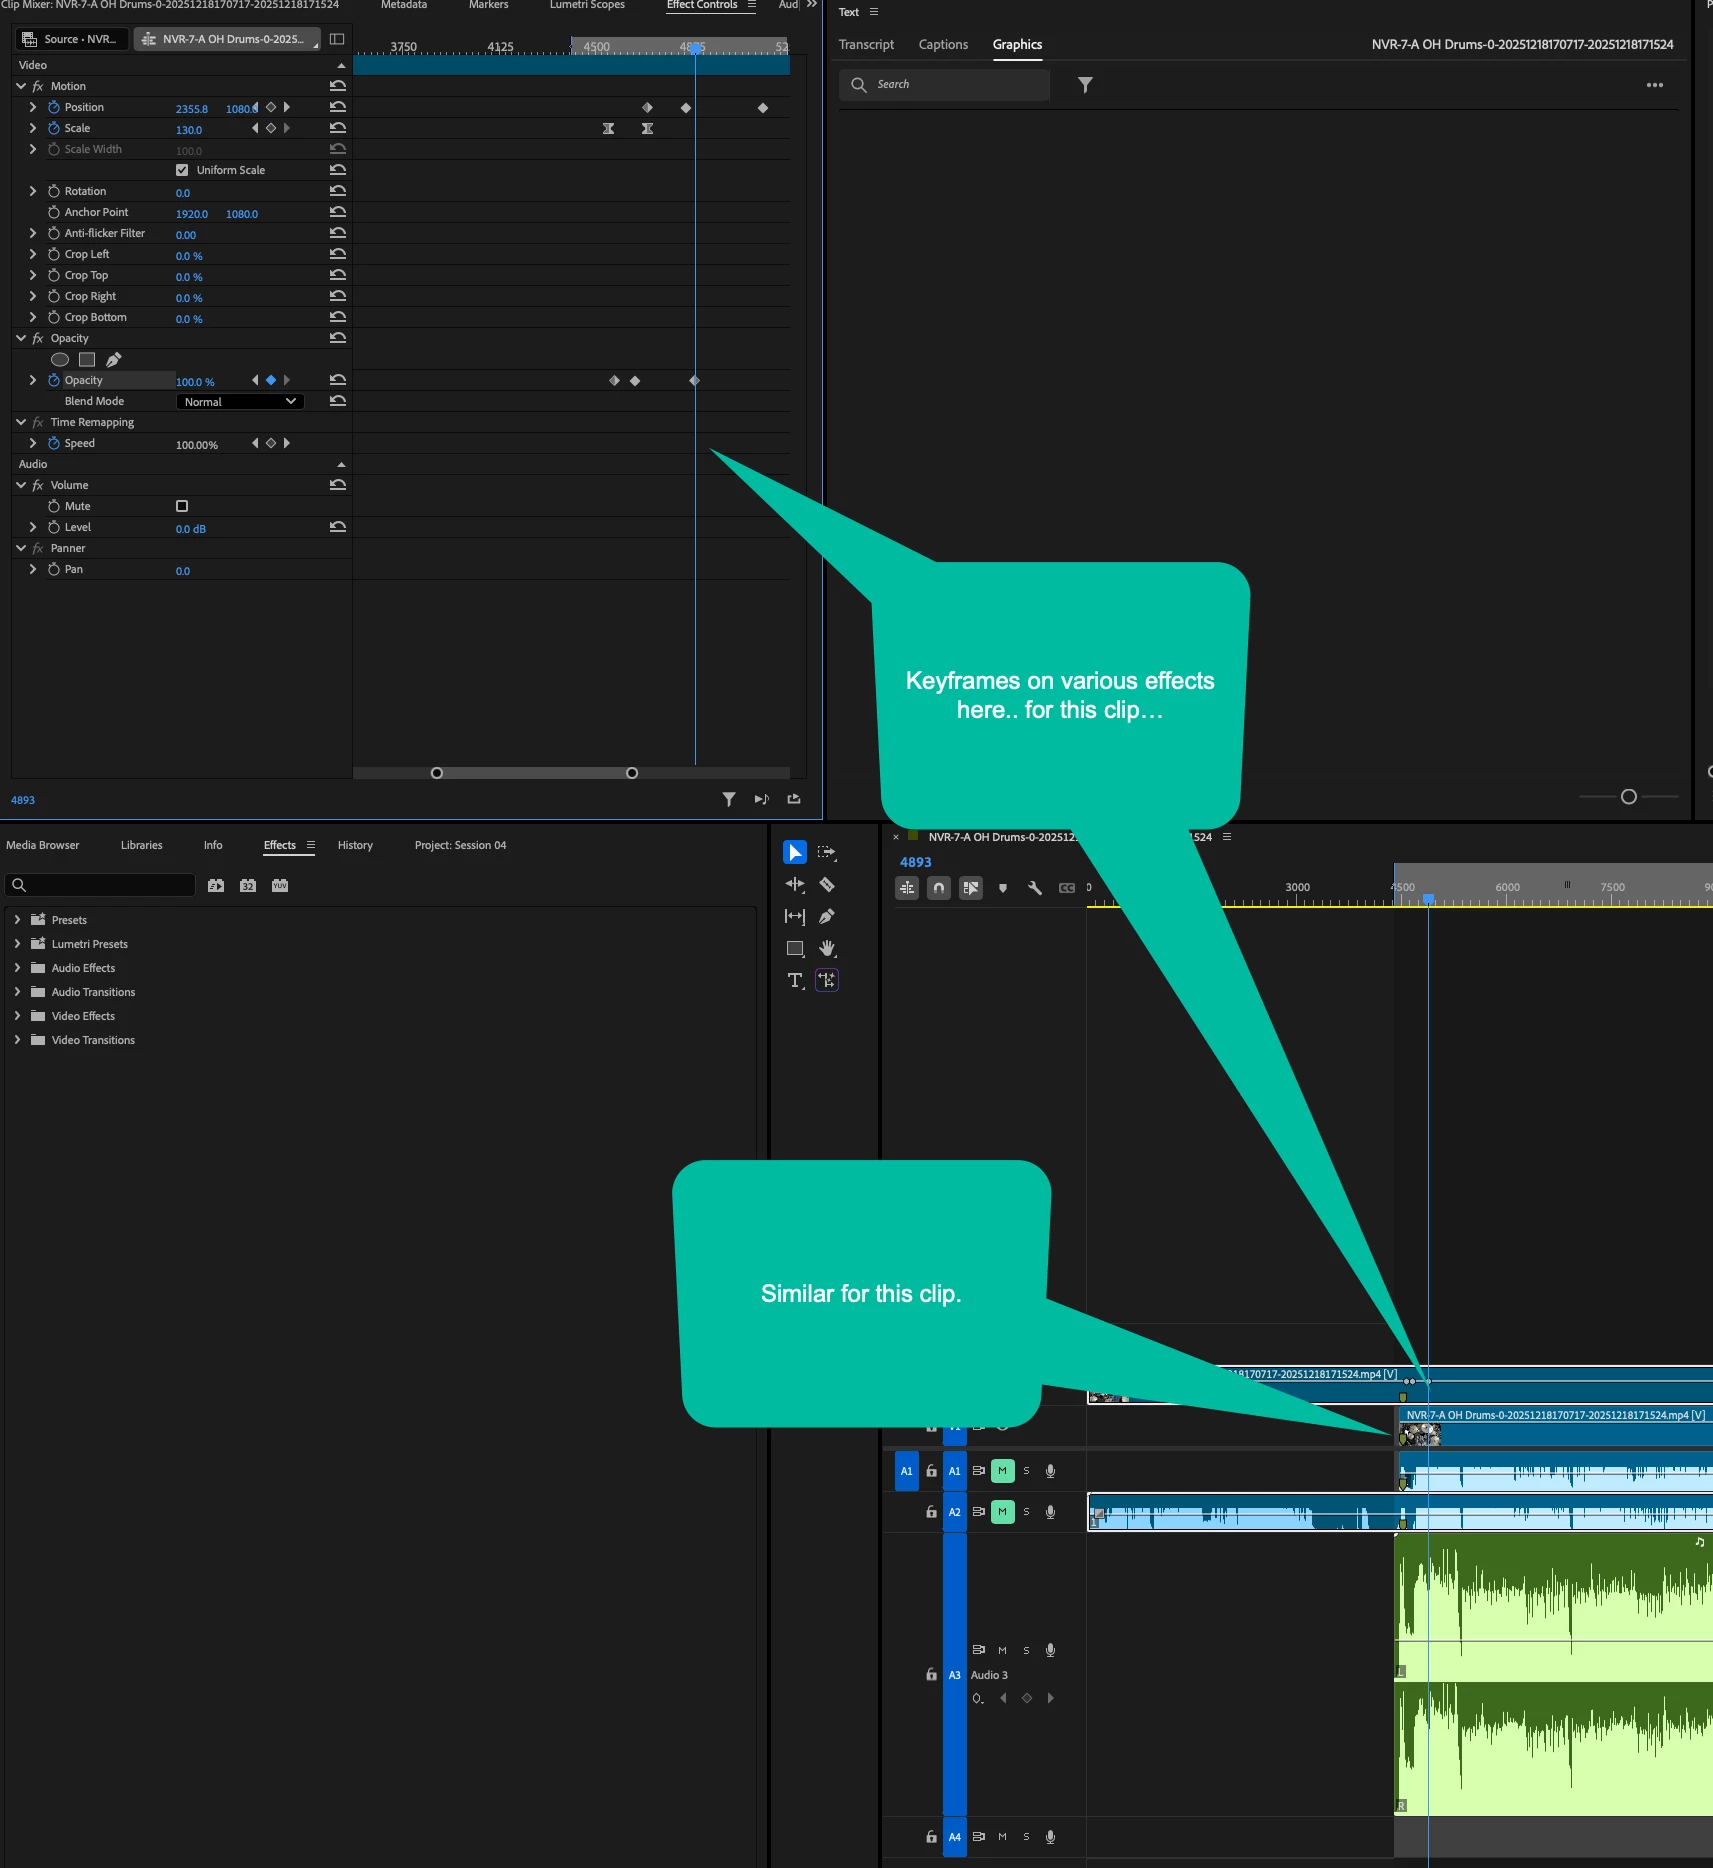Reset the Position parameter
1713x1868 pixels.
338,107
